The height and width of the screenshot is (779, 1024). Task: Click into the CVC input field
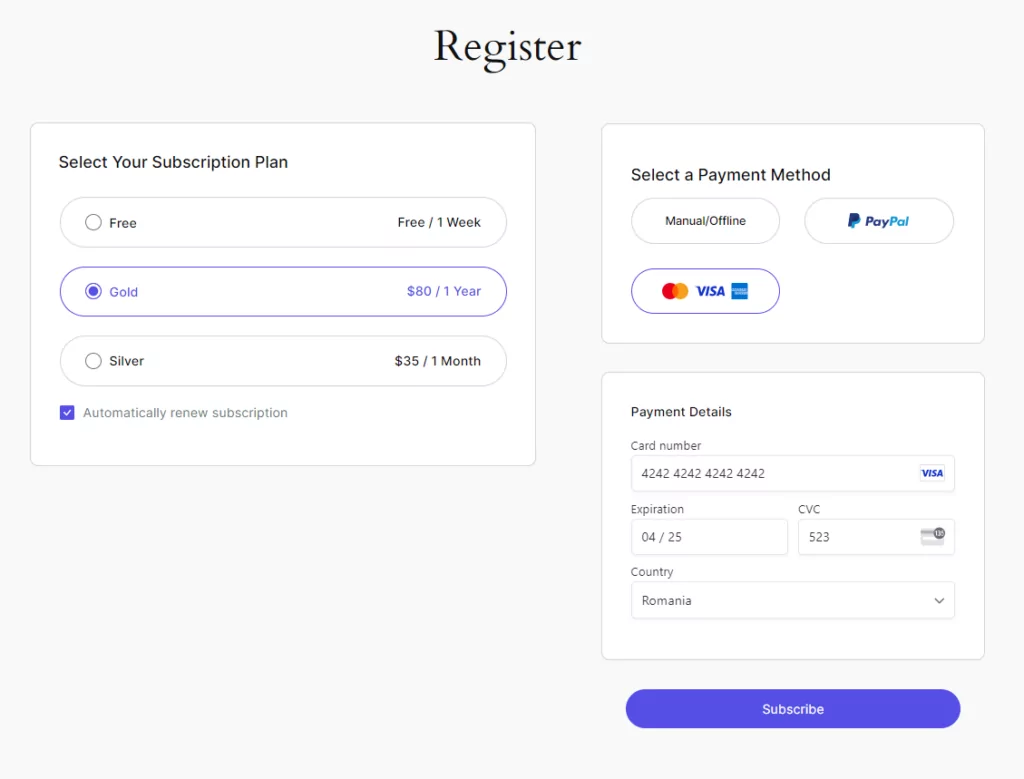[876, 537]
